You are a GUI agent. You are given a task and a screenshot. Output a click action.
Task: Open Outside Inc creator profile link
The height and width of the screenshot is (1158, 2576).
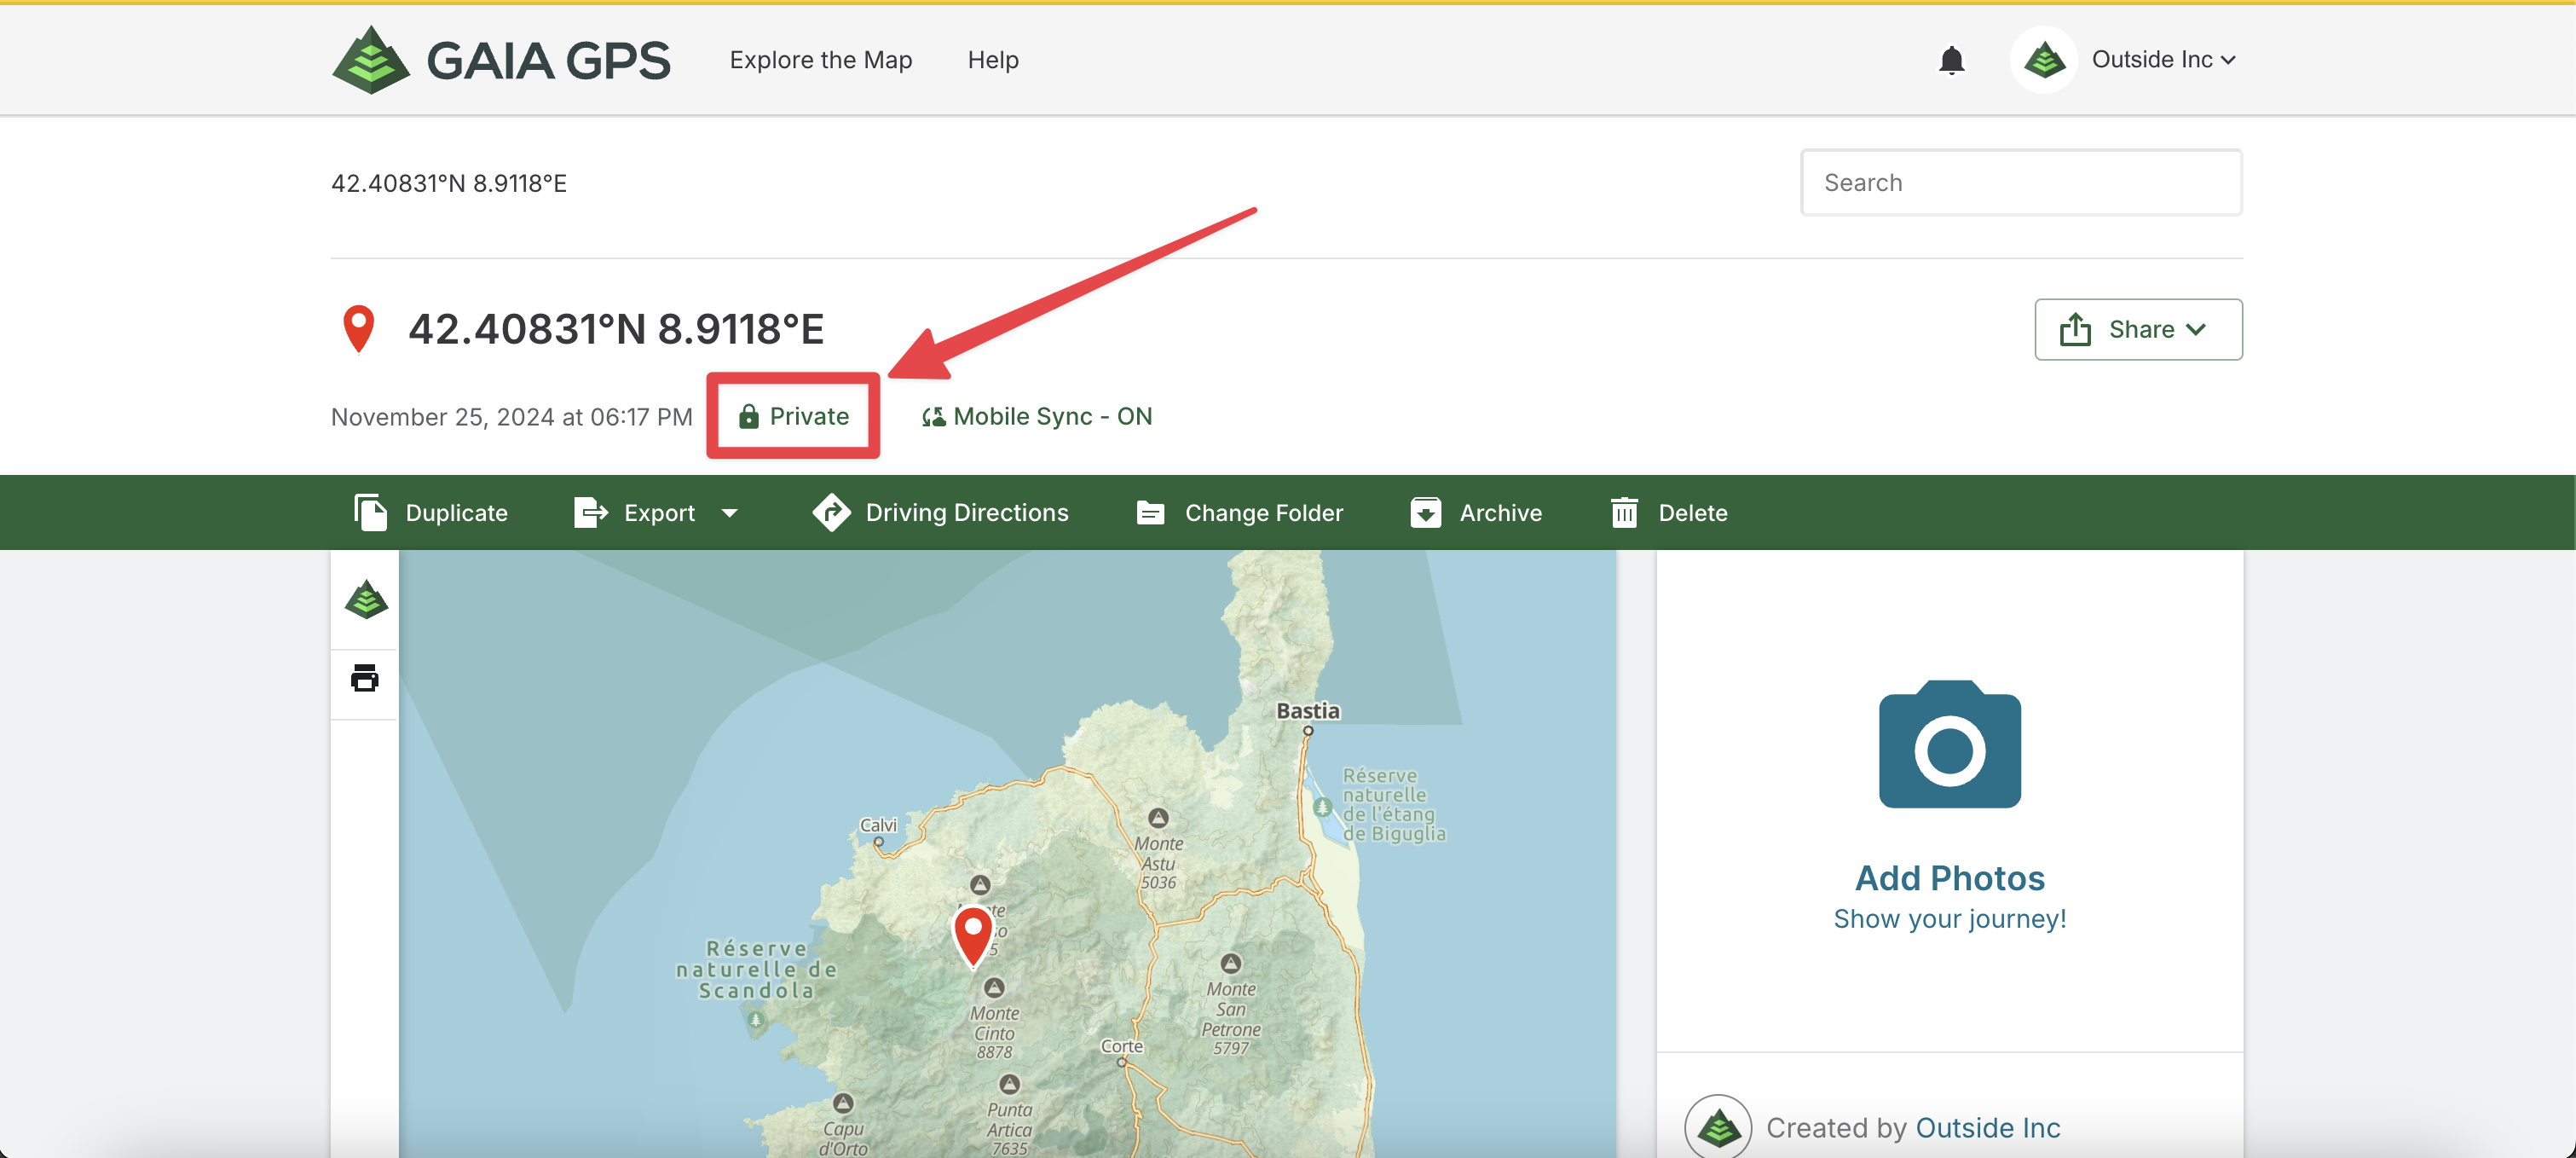pyautogui.click(x=1987, y=1127)
